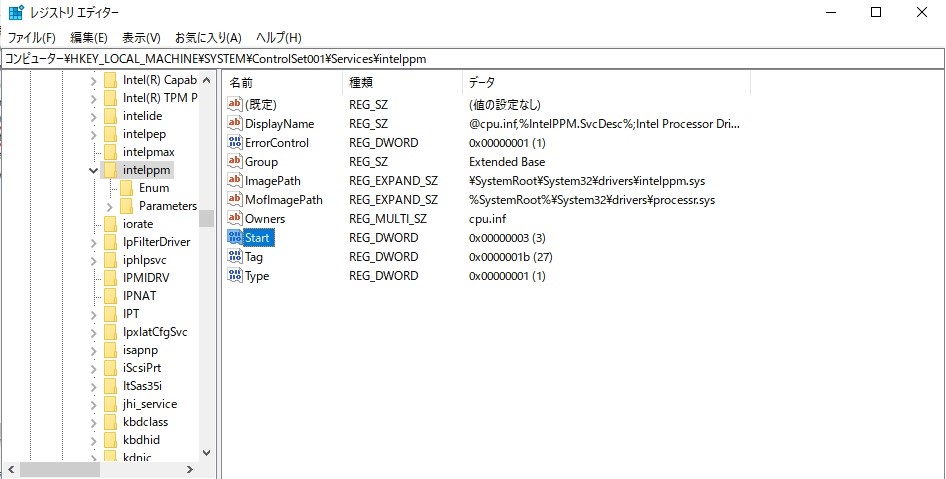Select the iScsiPrt tree key

pos(142,368)
